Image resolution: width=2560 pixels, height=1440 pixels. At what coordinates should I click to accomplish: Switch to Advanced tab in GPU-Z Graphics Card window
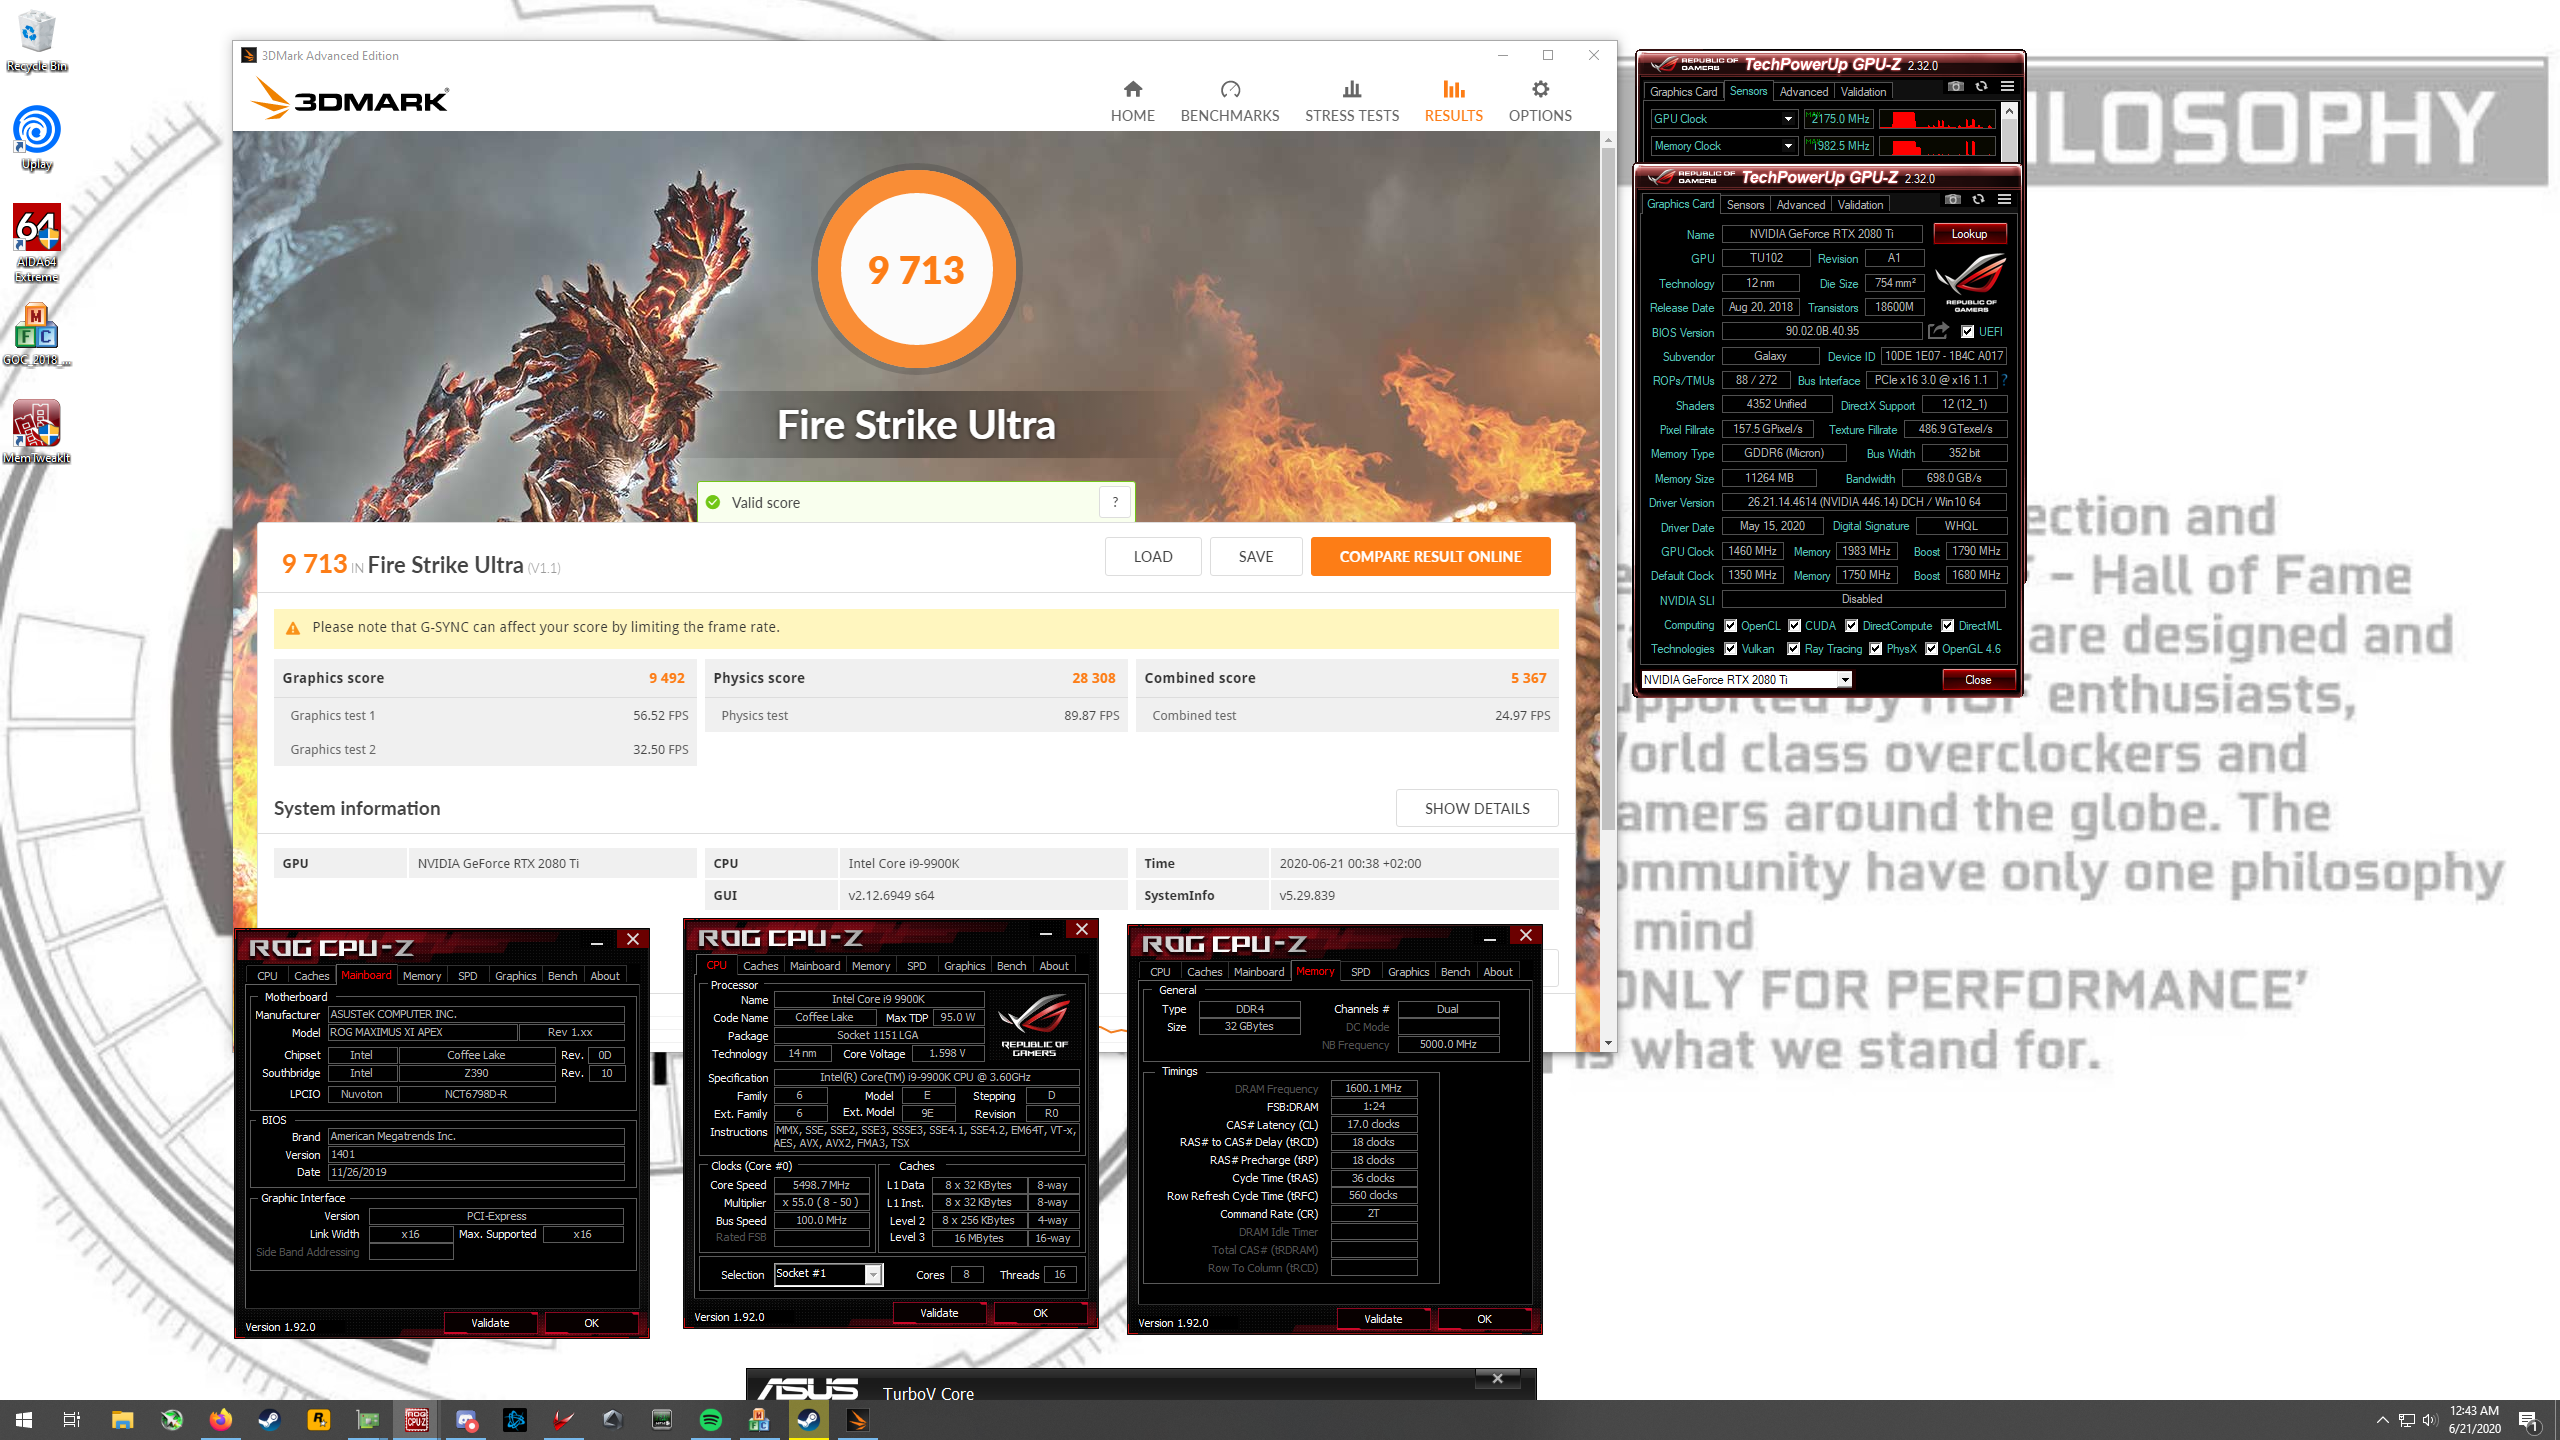click(x=1800, y=205)
